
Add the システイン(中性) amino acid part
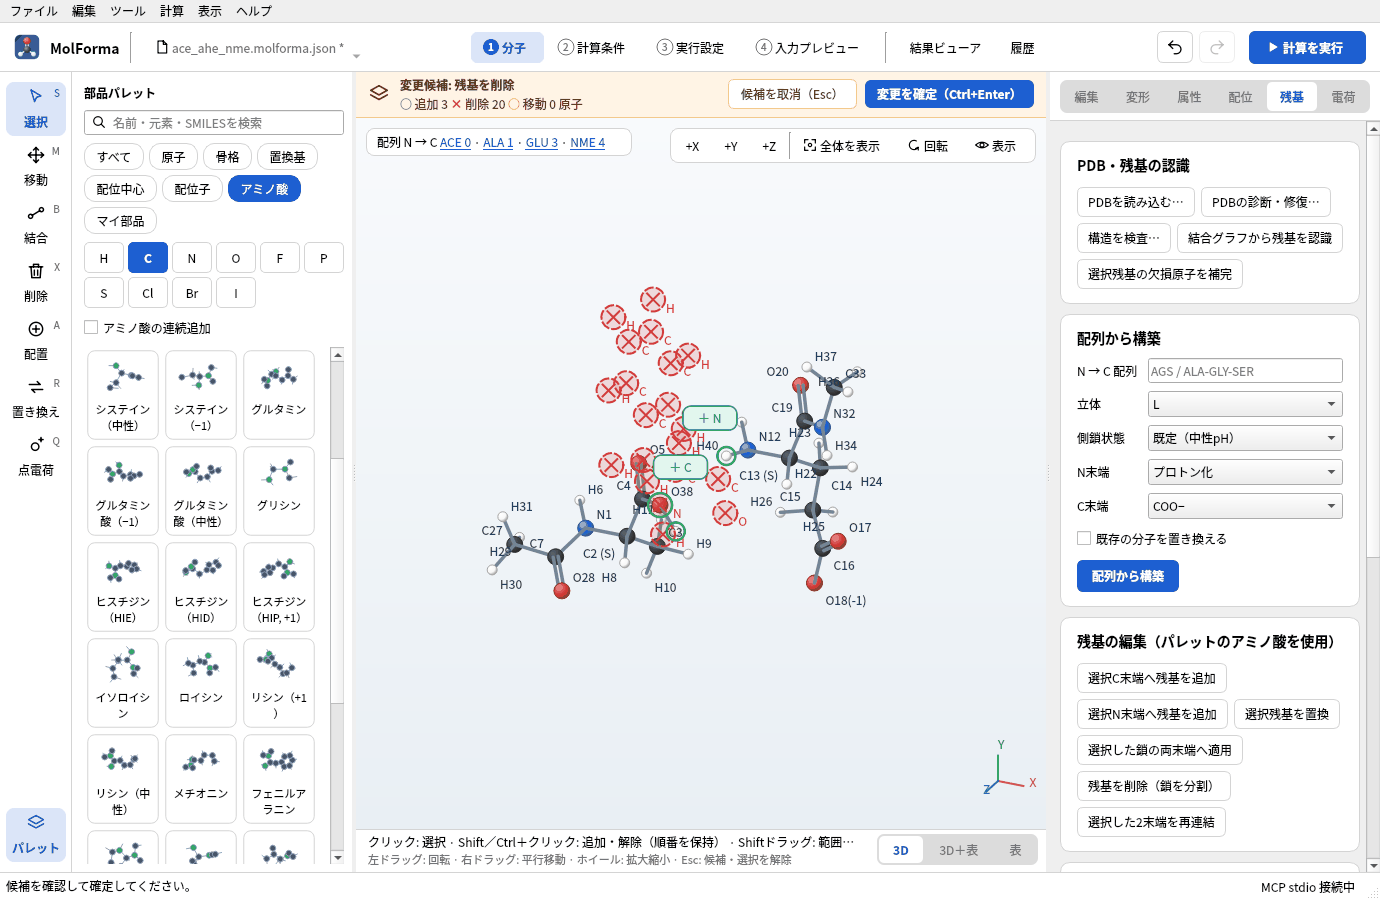pos(123,395)
